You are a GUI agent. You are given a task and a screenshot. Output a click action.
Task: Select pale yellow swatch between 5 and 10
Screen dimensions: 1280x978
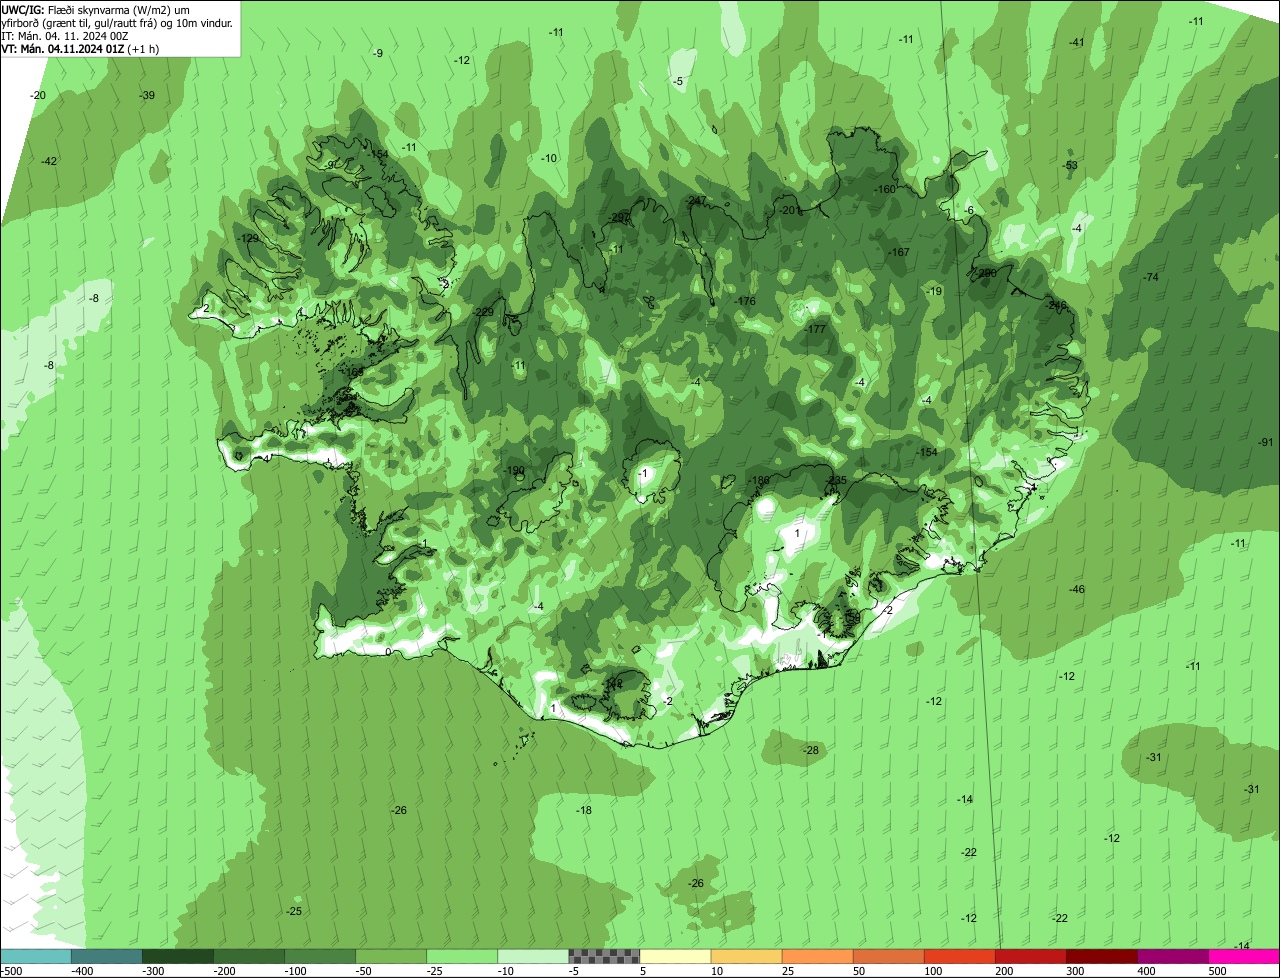675,956
